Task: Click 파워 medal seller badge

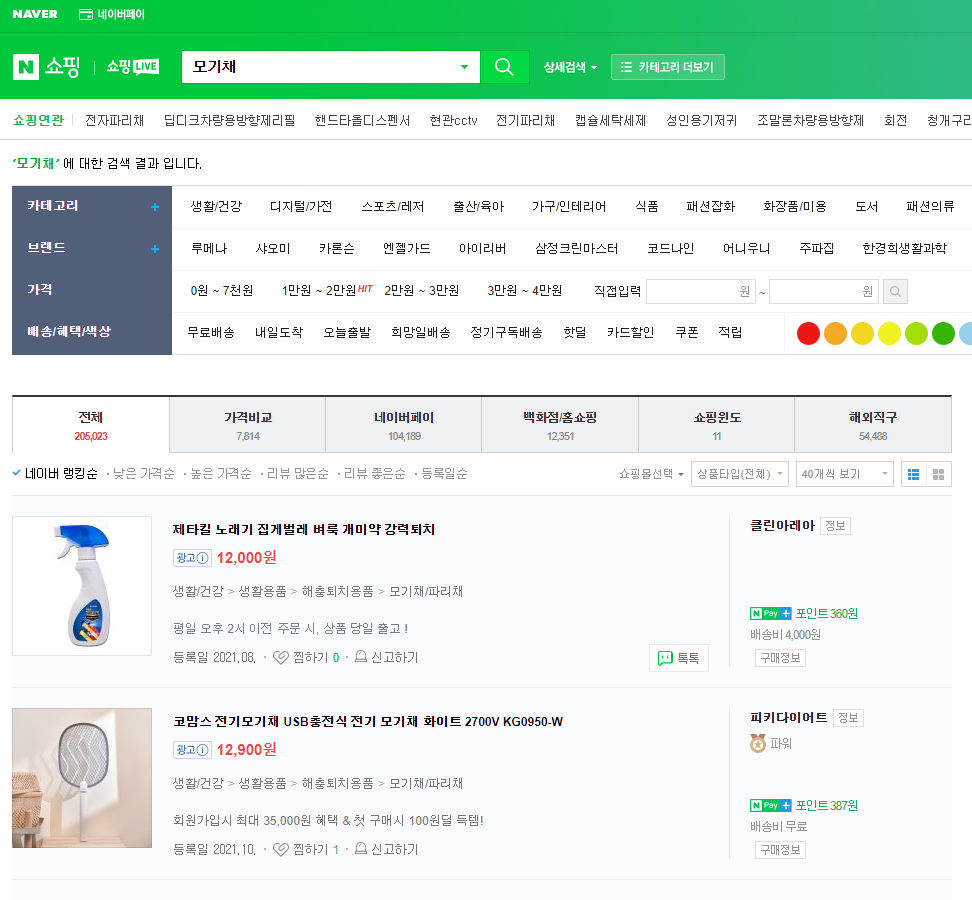Action: (771, 744)
